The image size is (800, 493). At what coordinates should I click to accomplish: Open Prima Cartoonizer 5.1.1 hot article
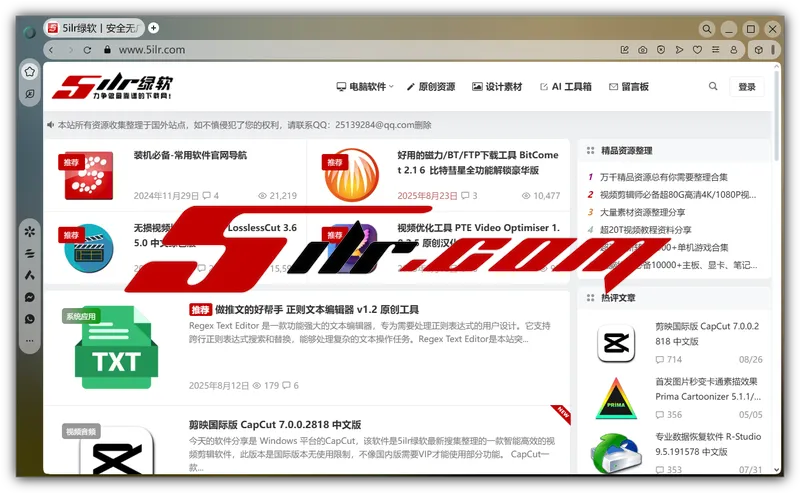pos(708,389)
